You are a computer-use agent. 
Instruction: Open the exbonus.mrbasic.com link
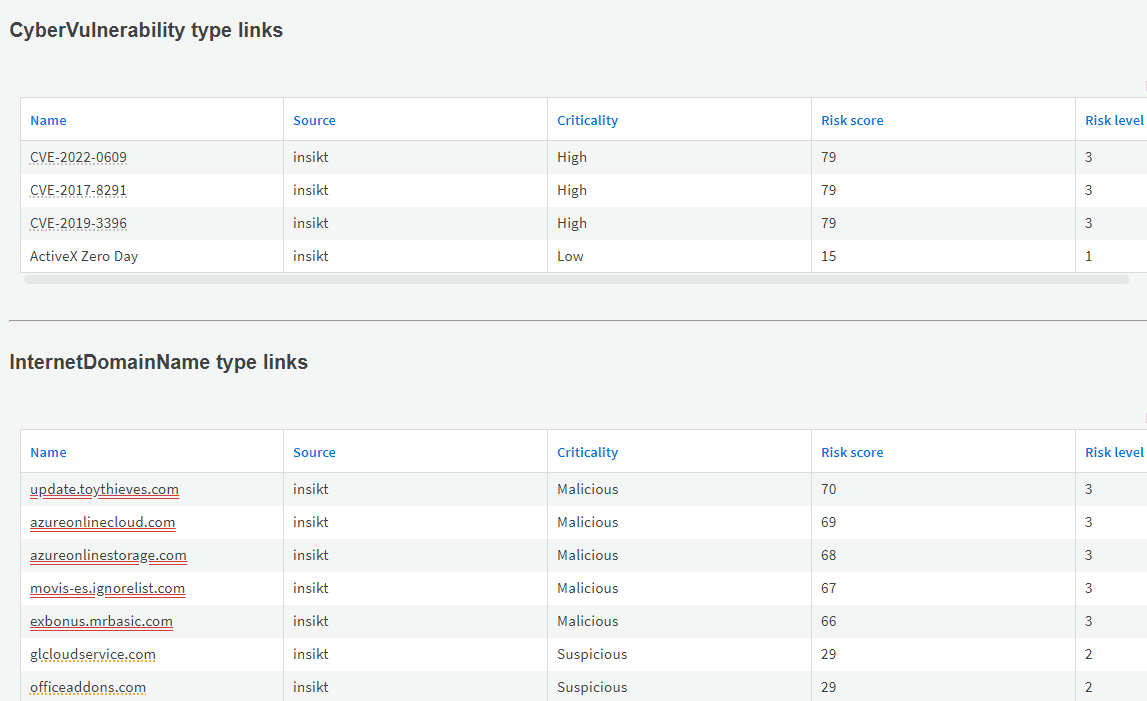101,621
